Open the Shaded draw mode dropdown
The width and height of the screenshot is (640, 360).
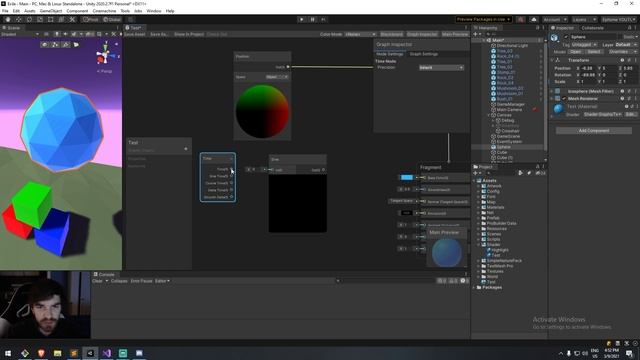coord(20,34)
